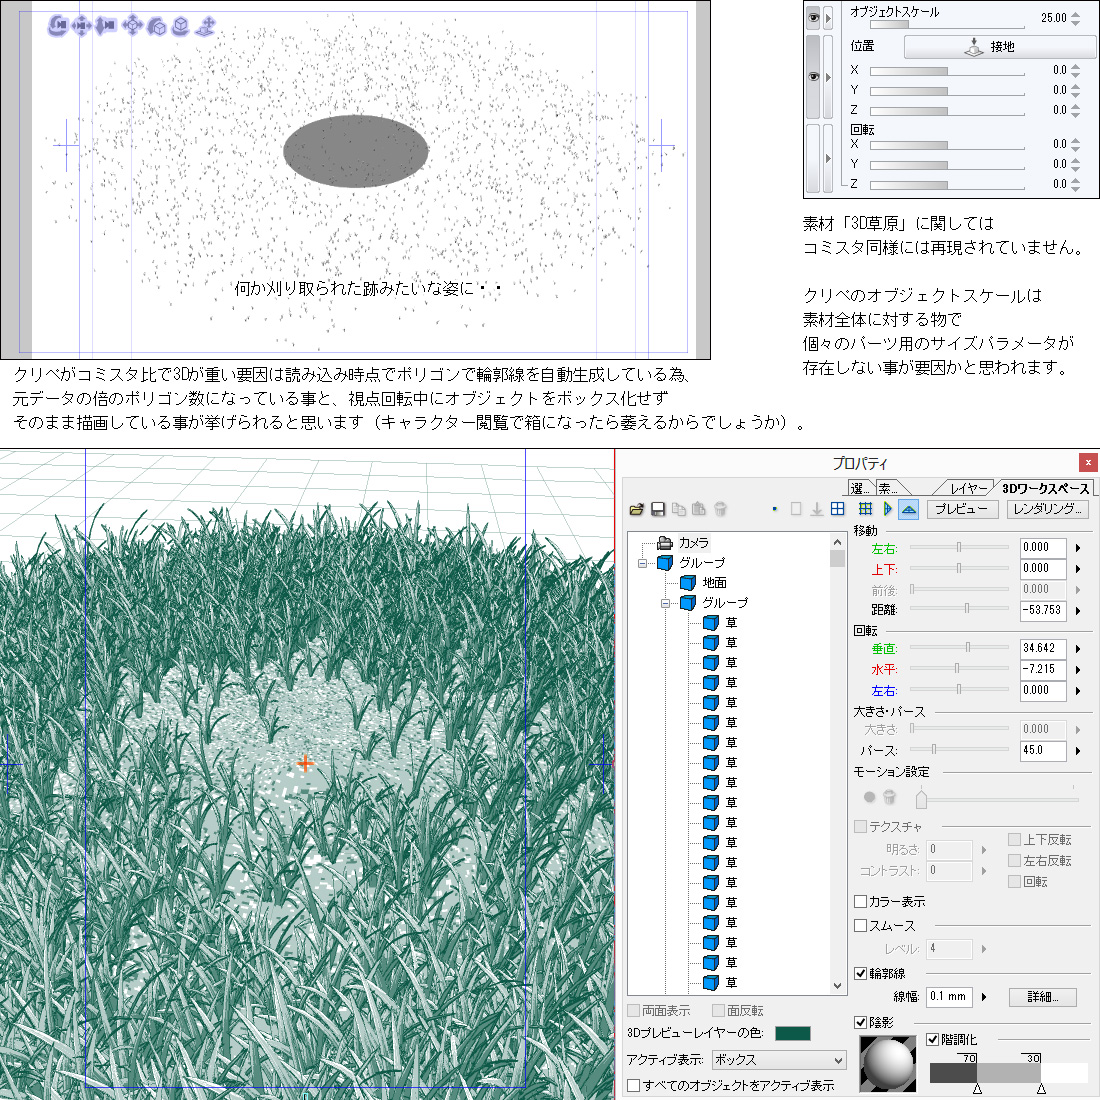This screenshot has height=1100, width=1100.
Task: Select the カメラ item in the tree
Action: point(693,543)
